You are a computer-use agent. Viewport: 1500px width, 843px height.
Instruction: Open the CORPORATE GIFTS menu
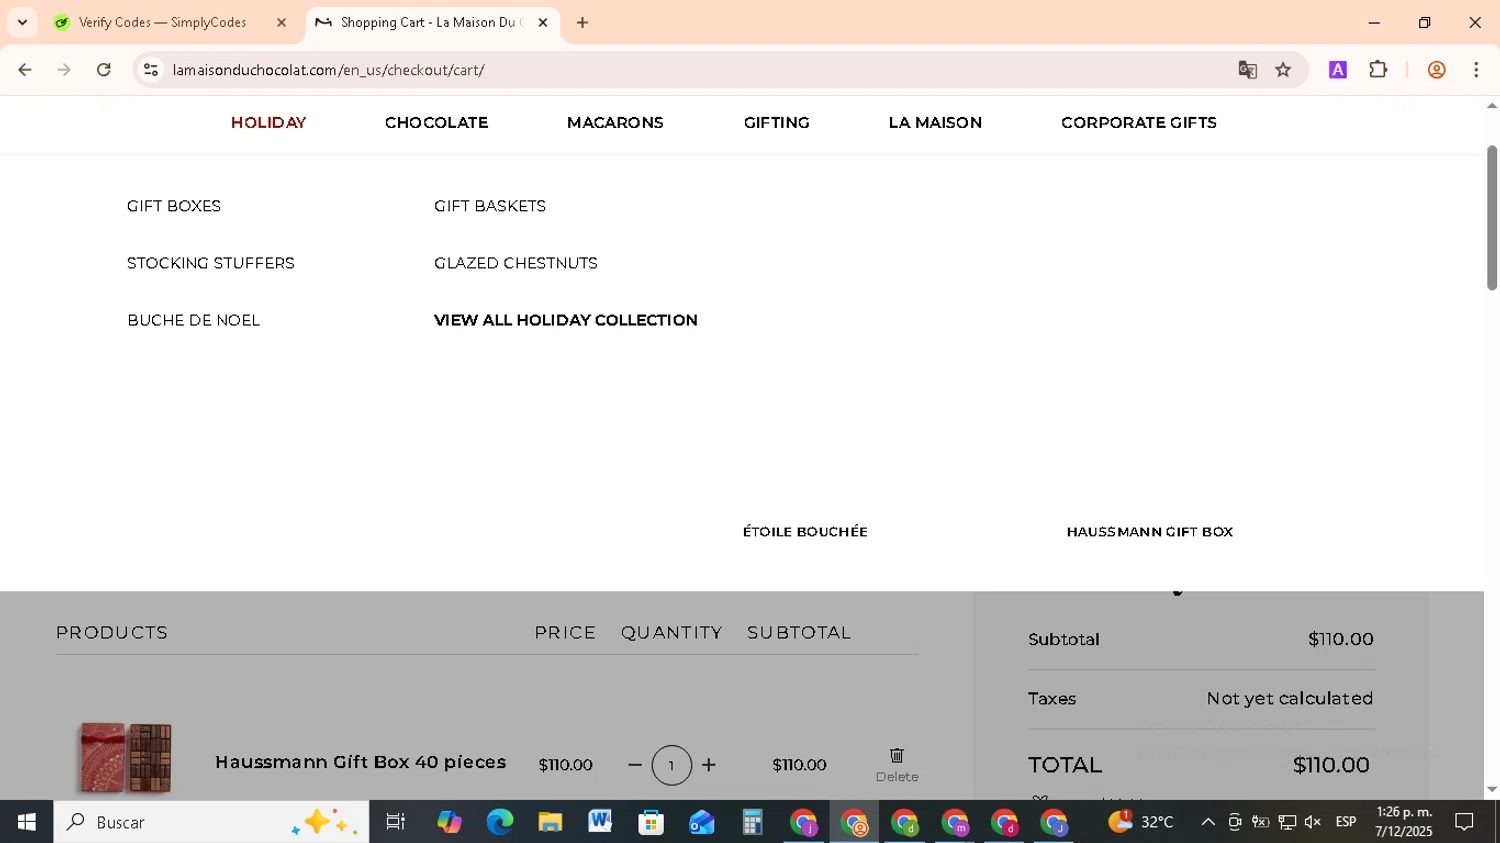(x=1139, y=123)
